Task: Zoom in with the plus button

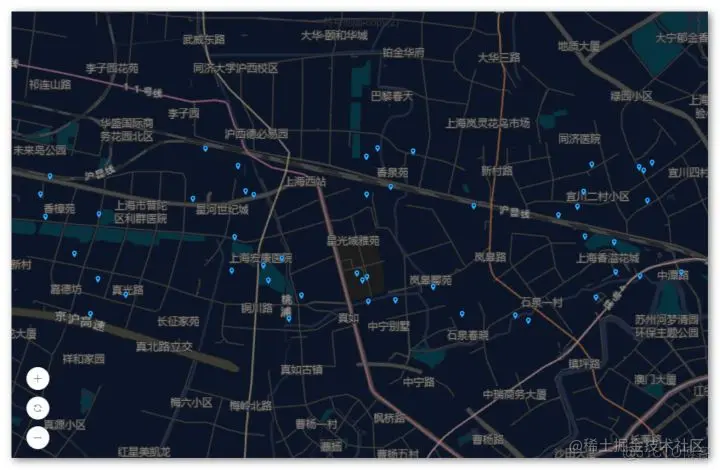Action: click(x=38, y=379)
